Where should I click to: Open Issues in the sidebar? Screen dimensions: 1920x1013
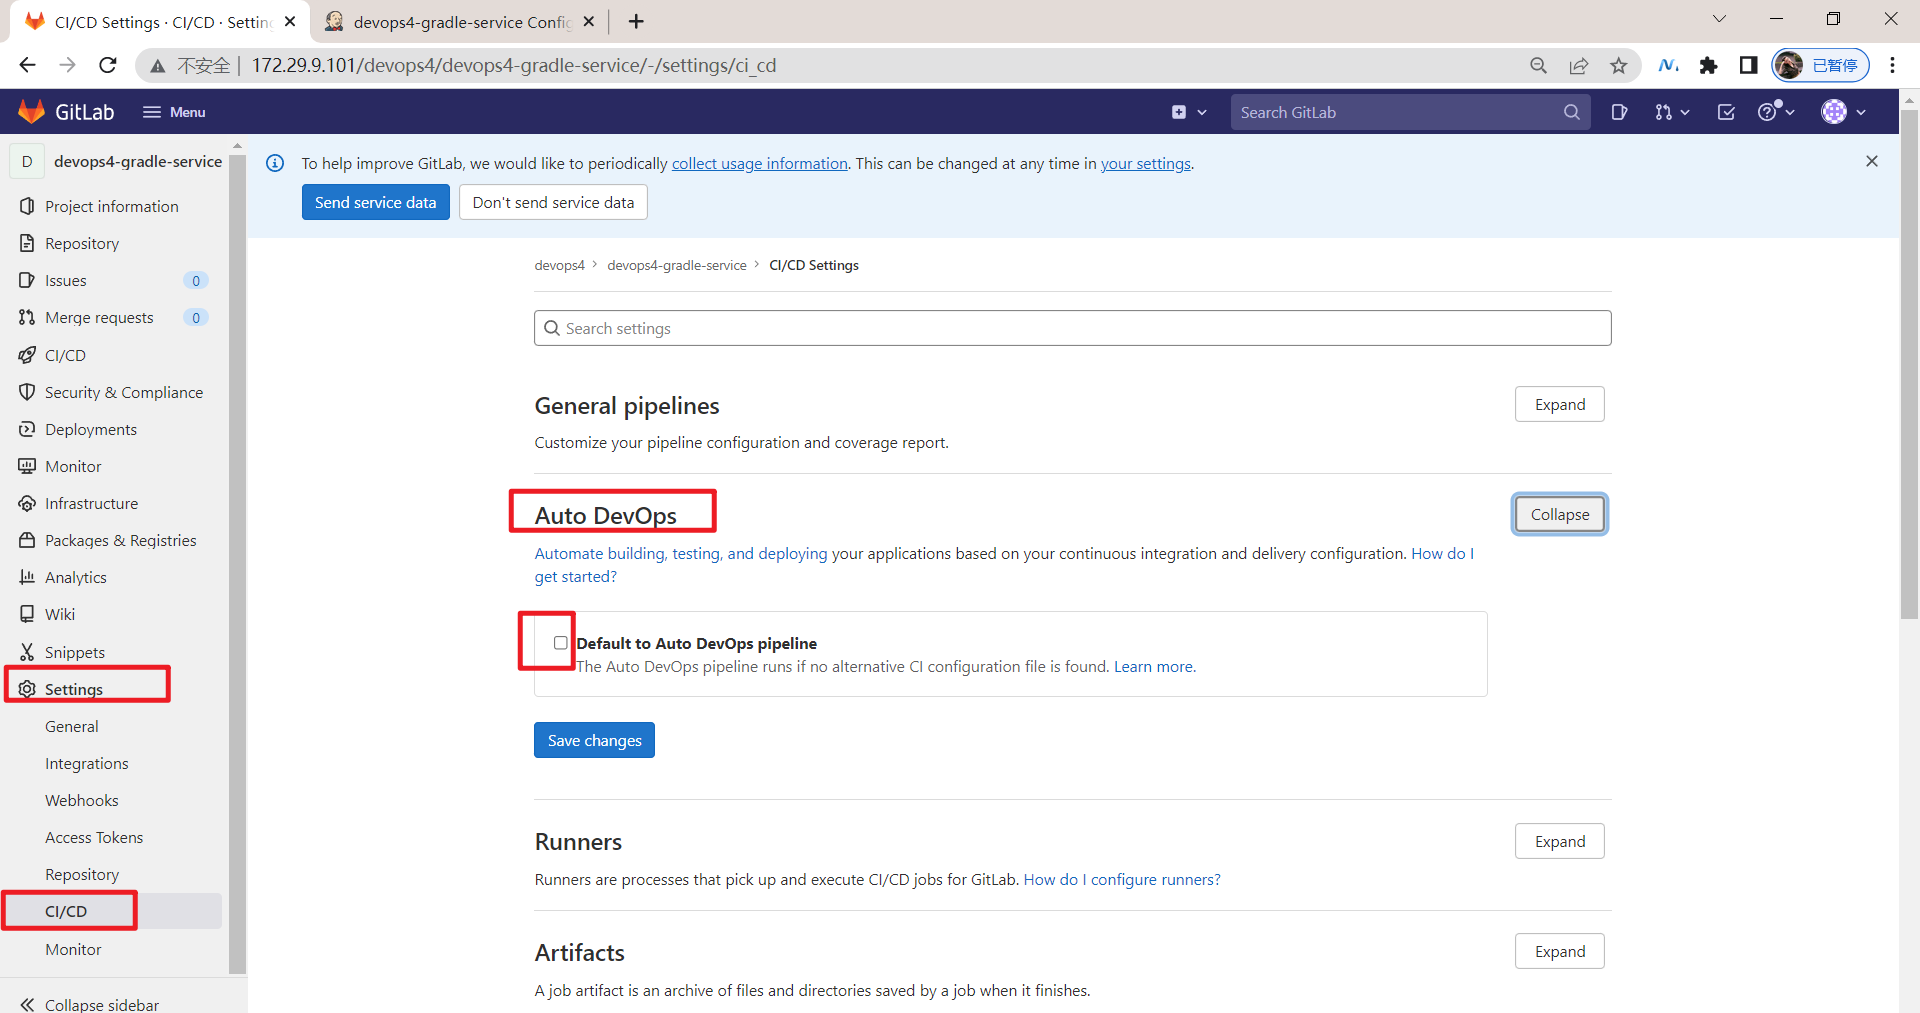(x=66, y=280)
